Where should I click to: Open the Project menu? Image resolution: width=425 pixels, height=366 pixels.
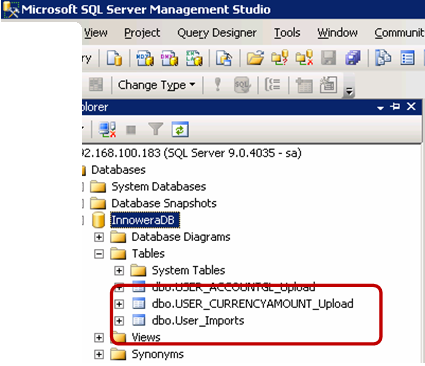click(x=142, y=33)
